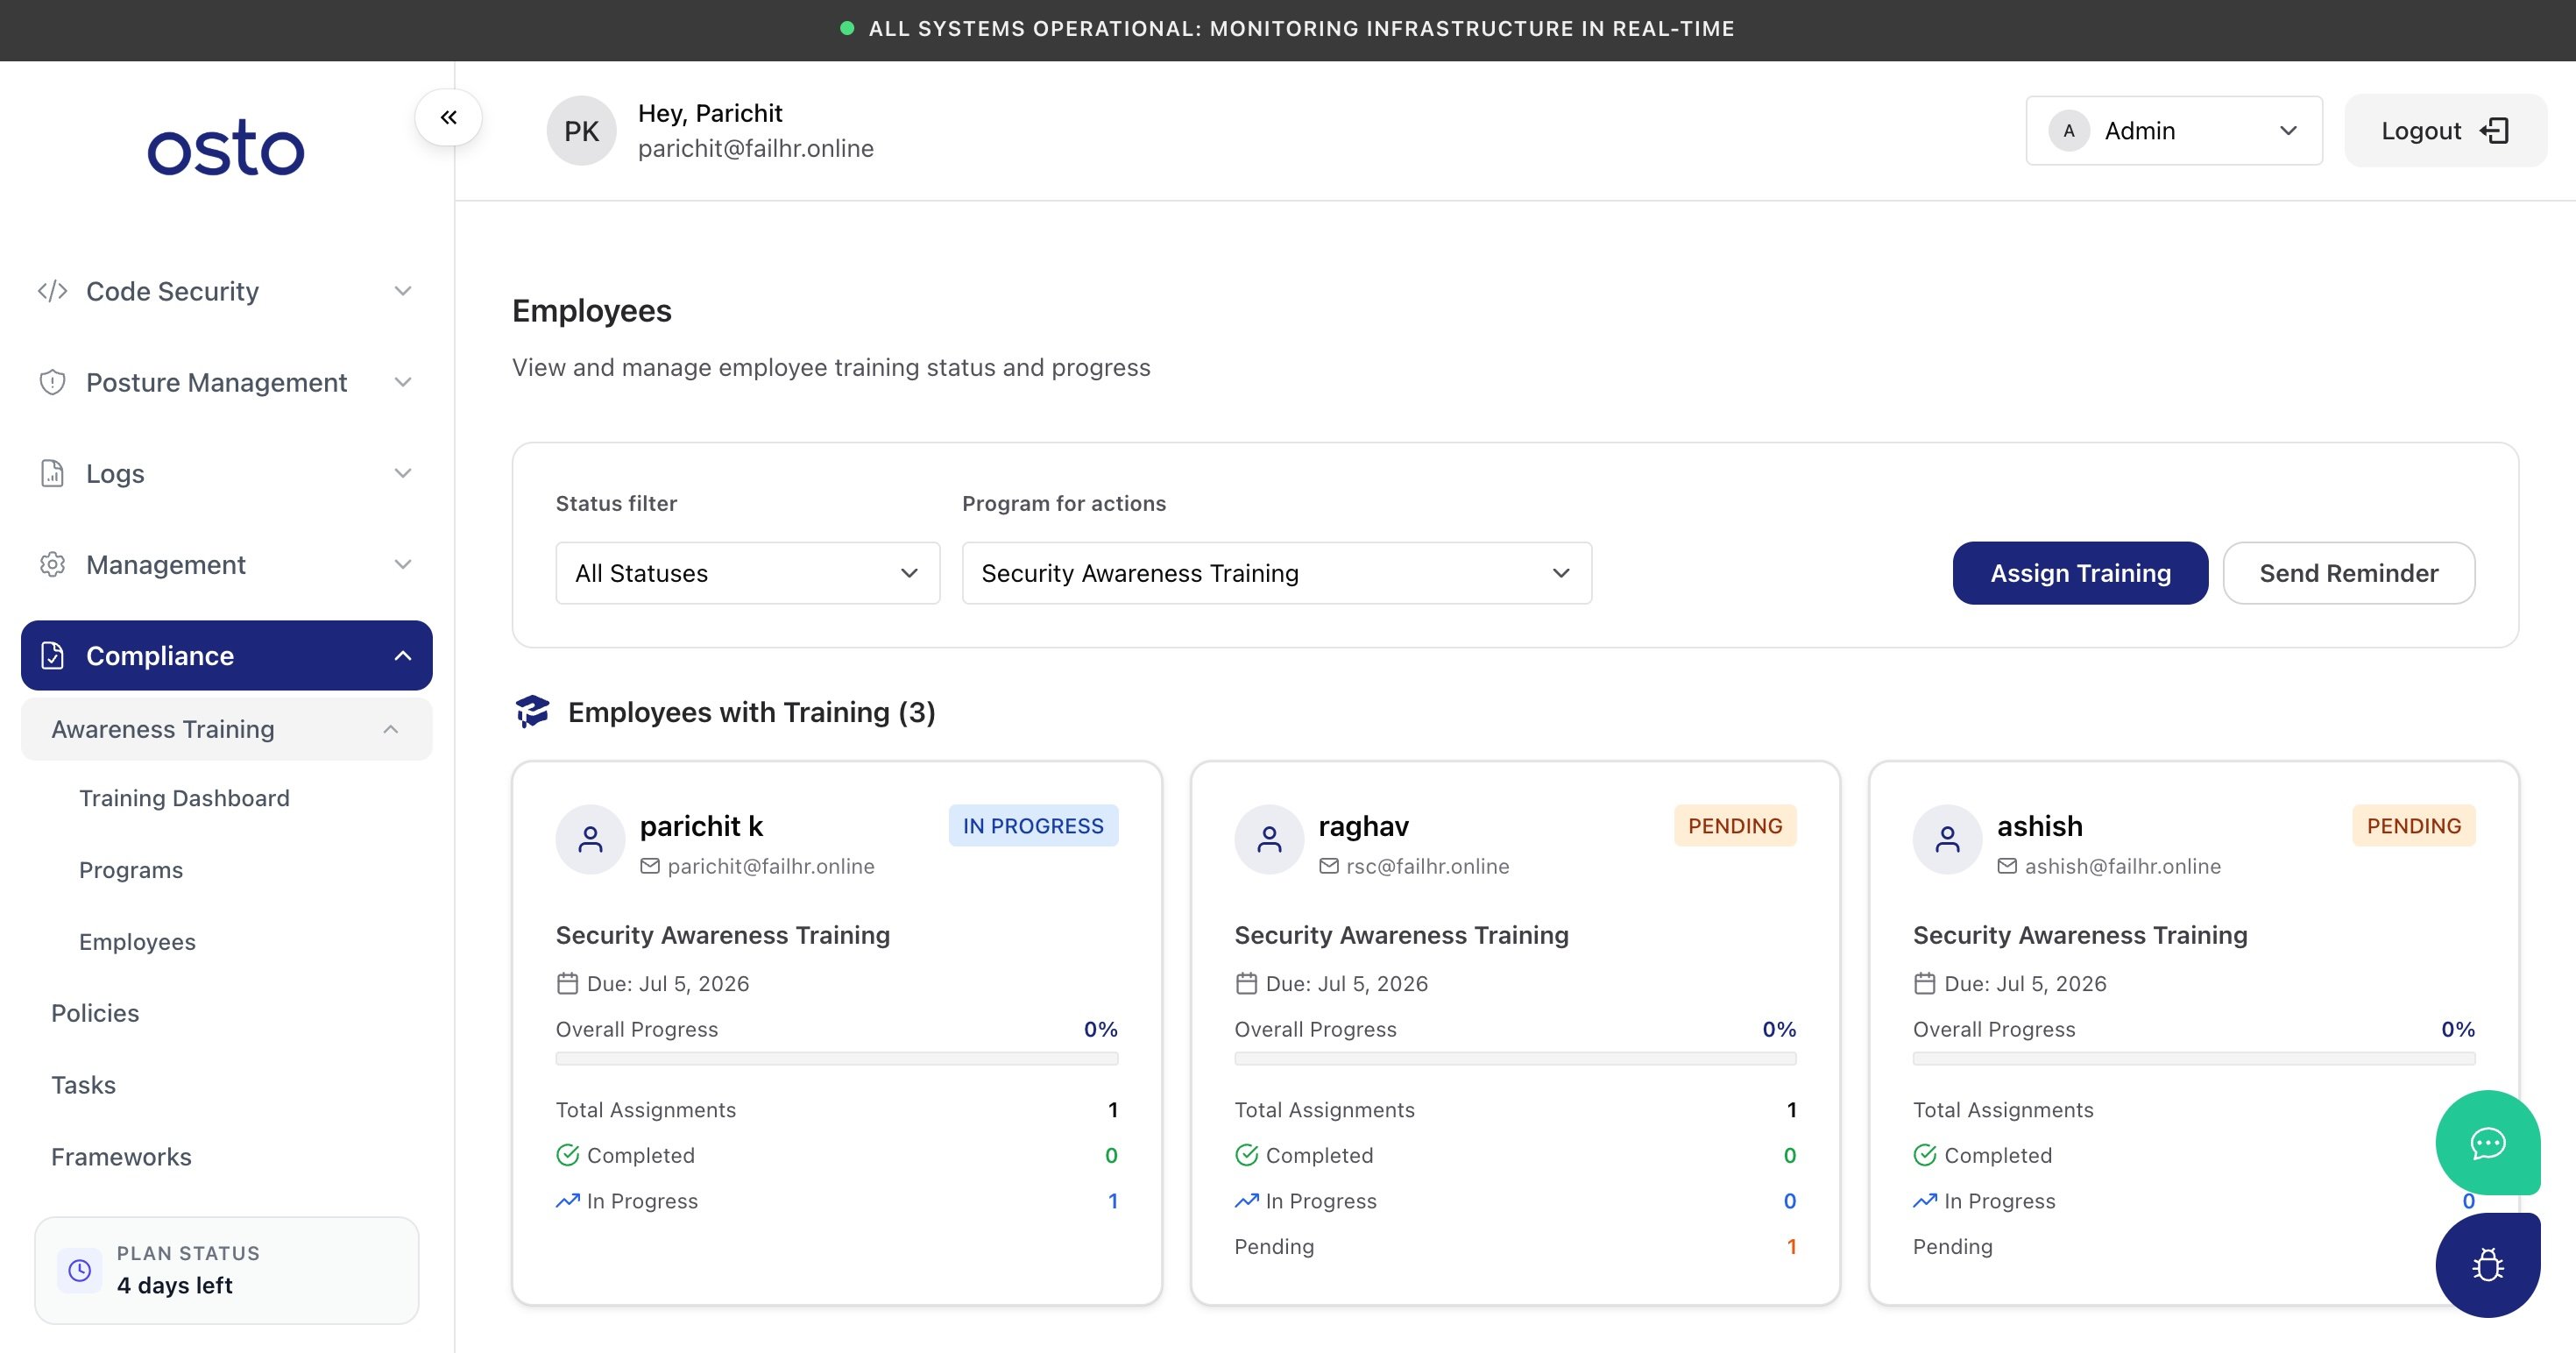Click 'ashish@failhr.online' email text

point(2122,866)
